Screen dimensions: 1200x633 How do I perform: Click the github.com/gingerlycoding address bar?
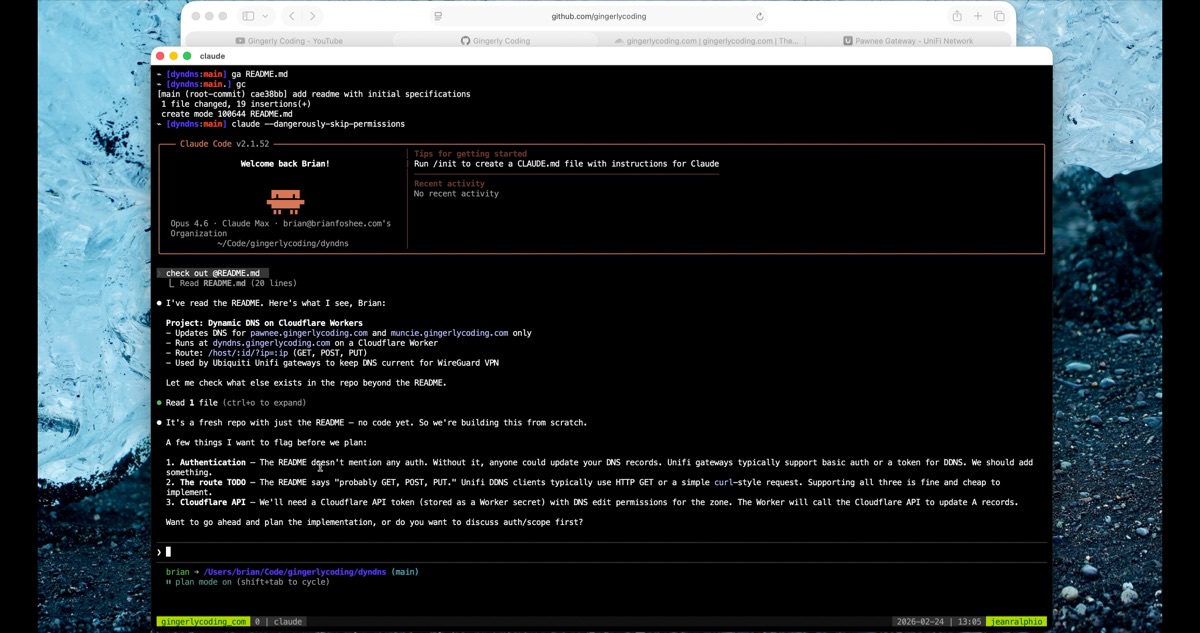pyautogui.click(x=599, y=16)
